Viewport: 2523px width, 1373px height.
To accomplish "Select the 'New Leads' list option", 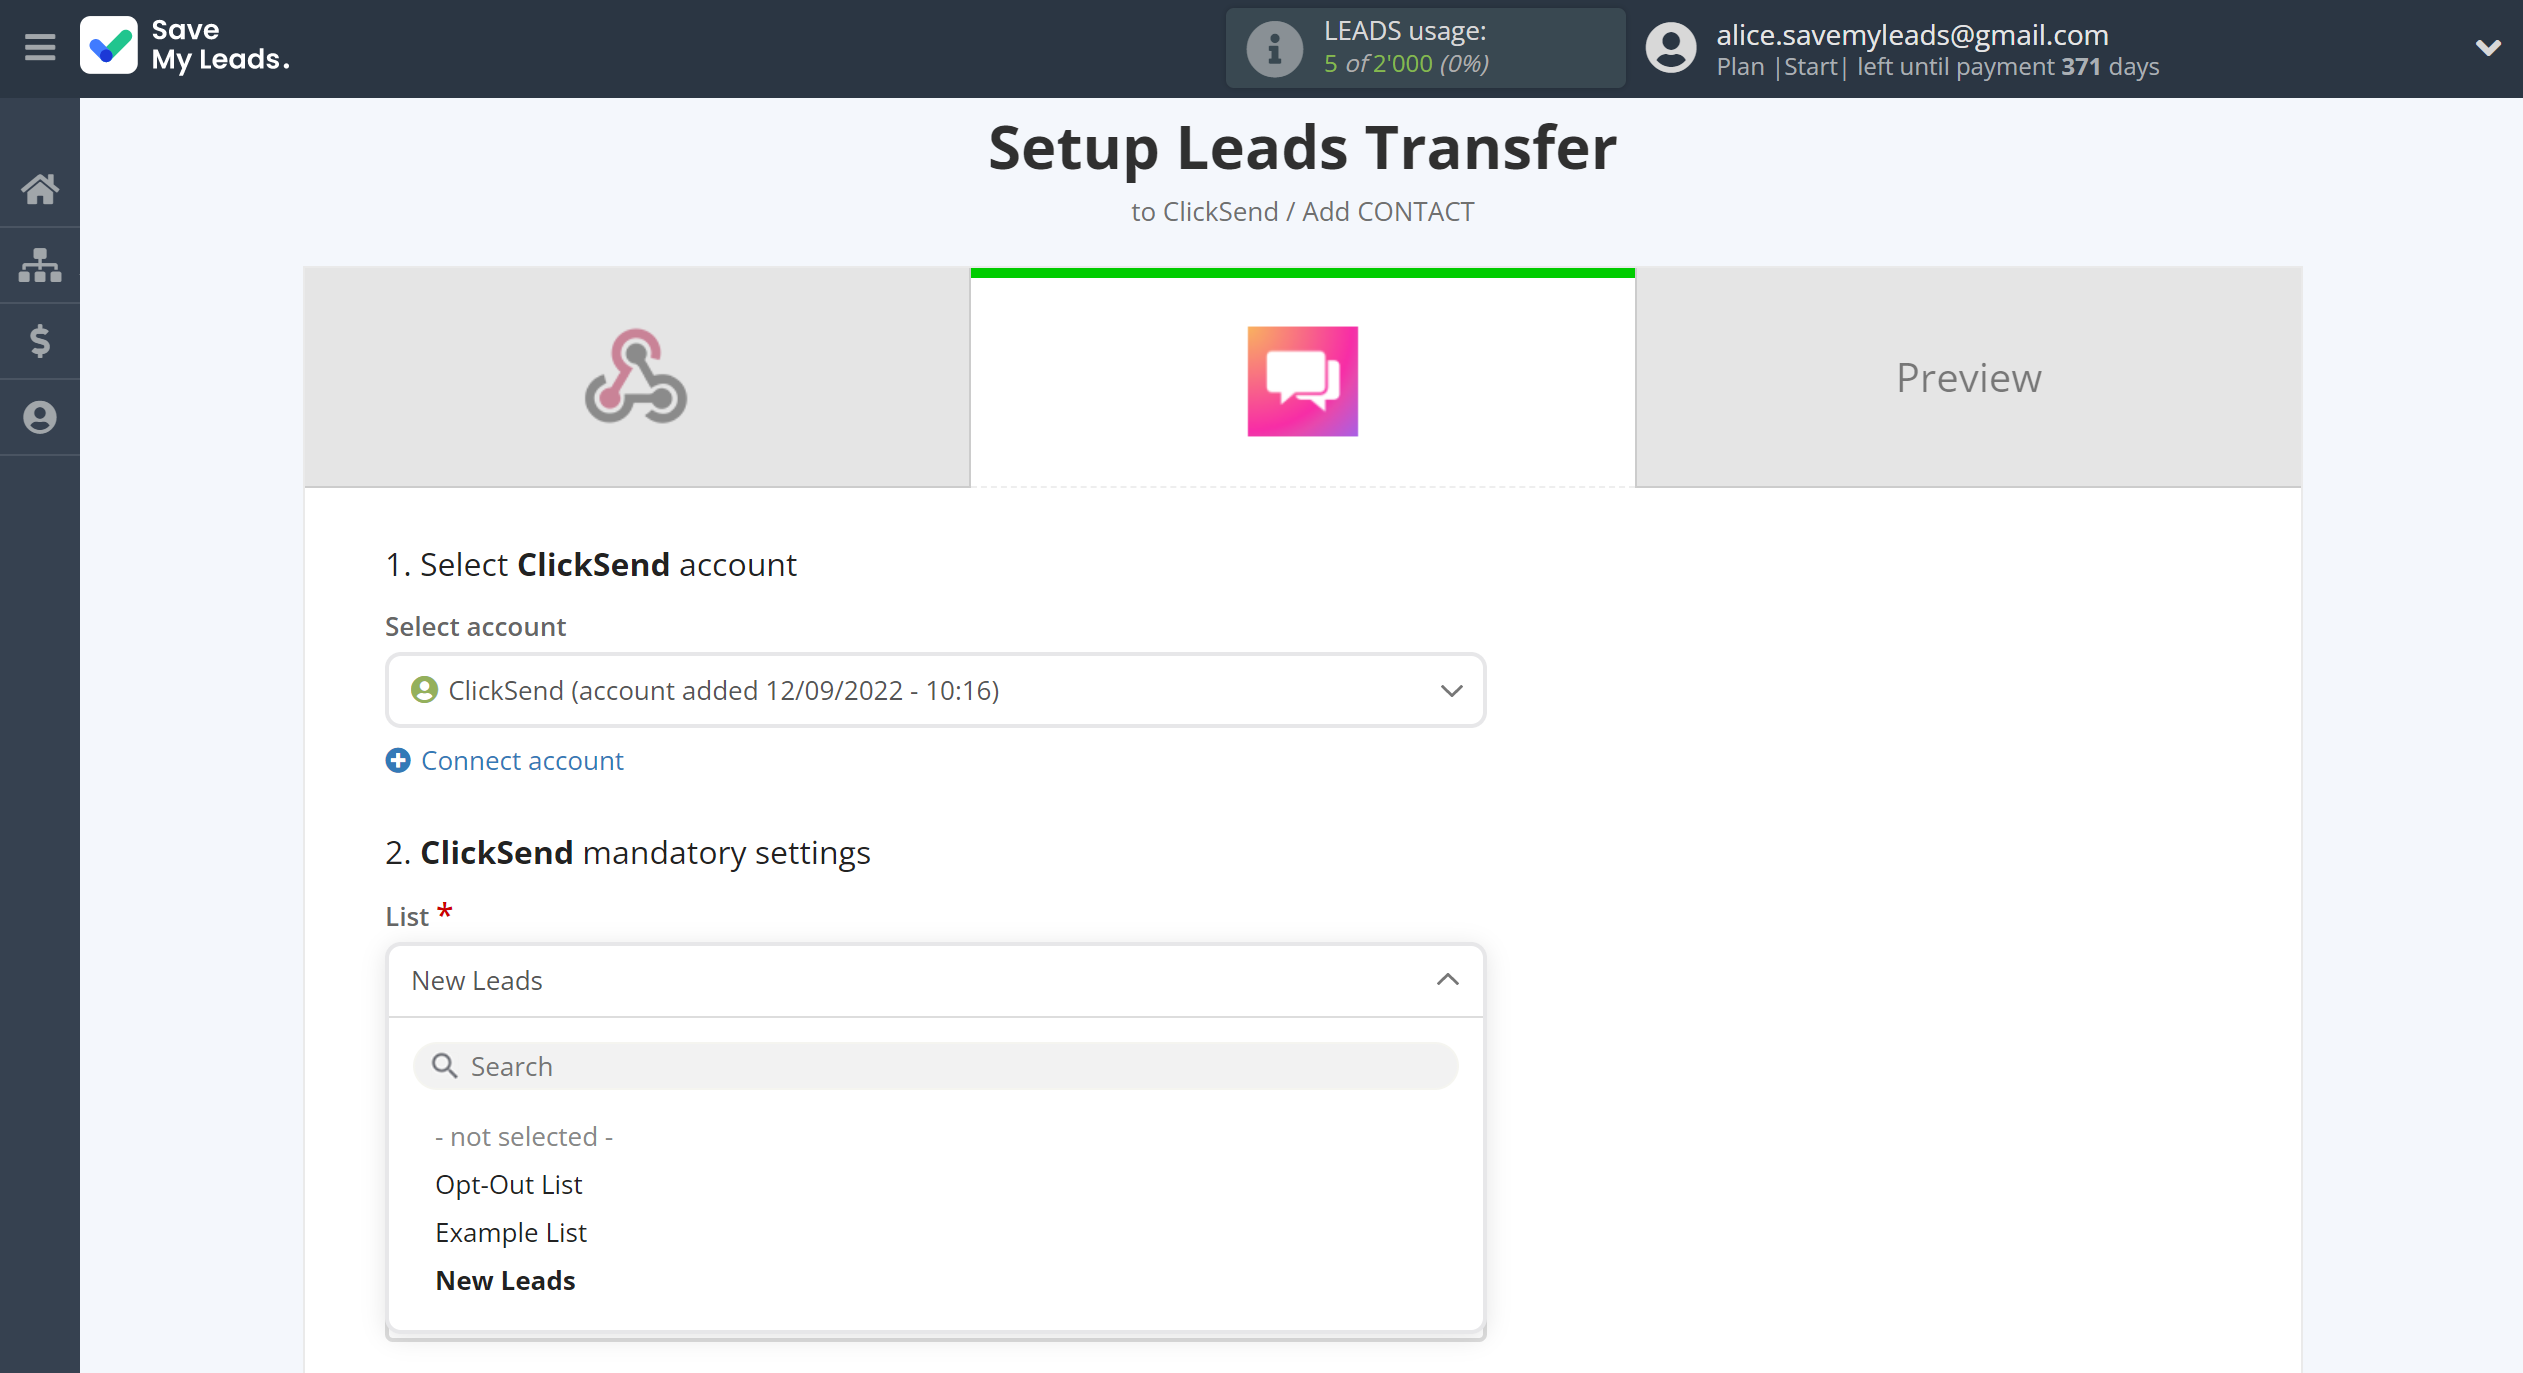I will (x=505, y=1280).
